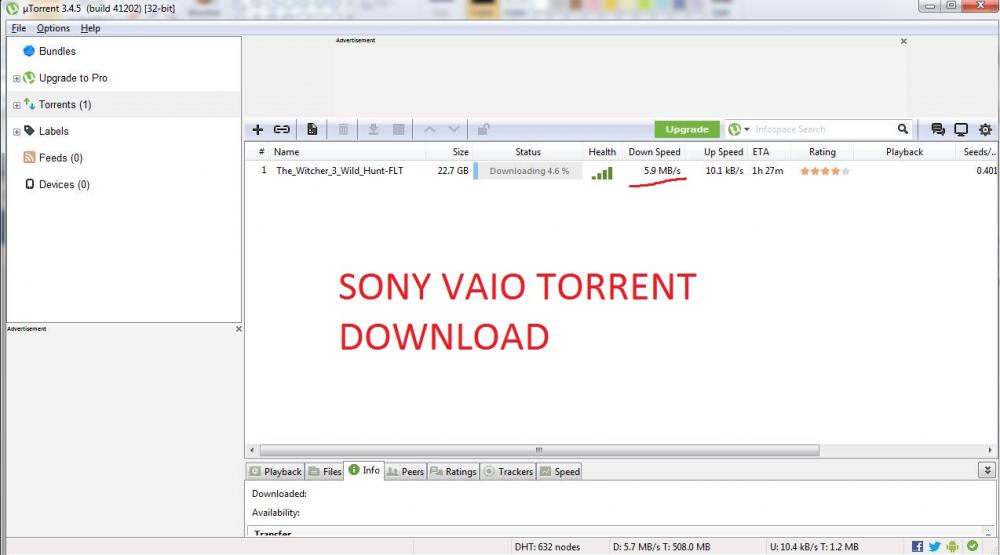Click the remote monitor icon in toolbar
Screen dimensions: 1000x555
coord(961,130)
